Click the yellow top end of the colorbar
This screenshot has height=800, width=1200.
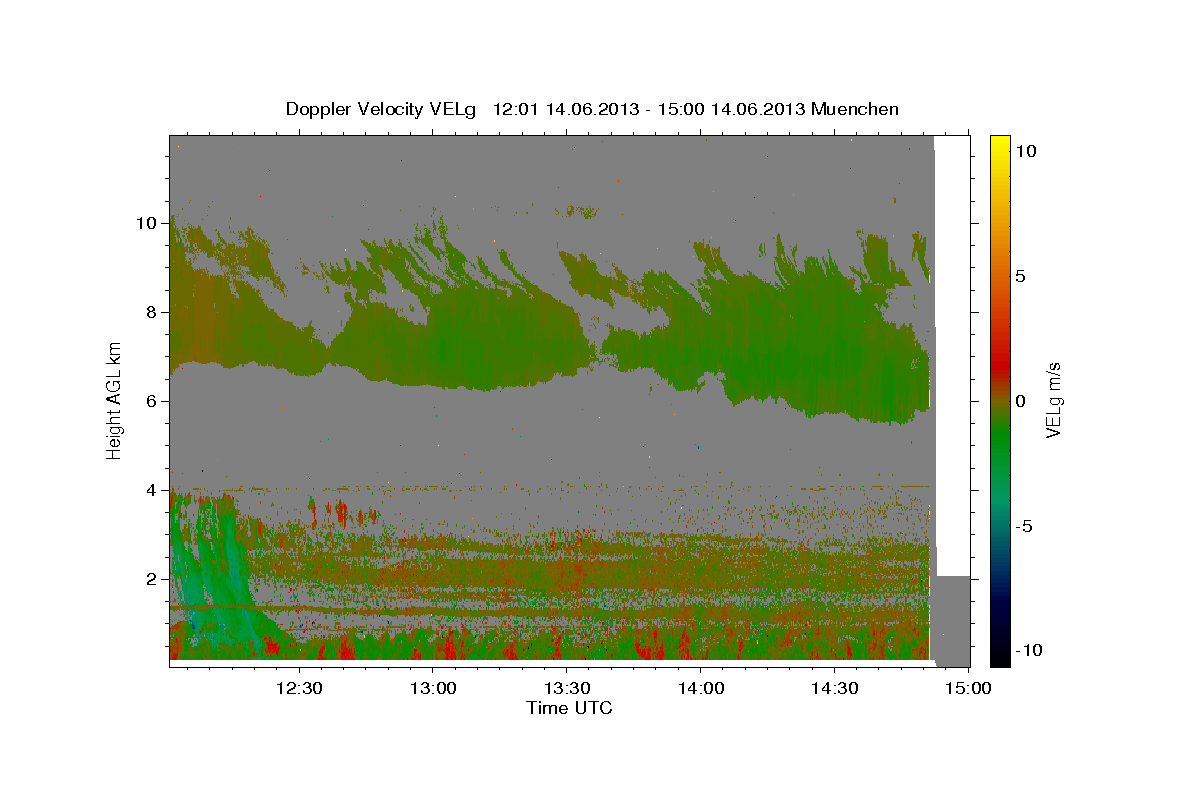click(999, 142)
